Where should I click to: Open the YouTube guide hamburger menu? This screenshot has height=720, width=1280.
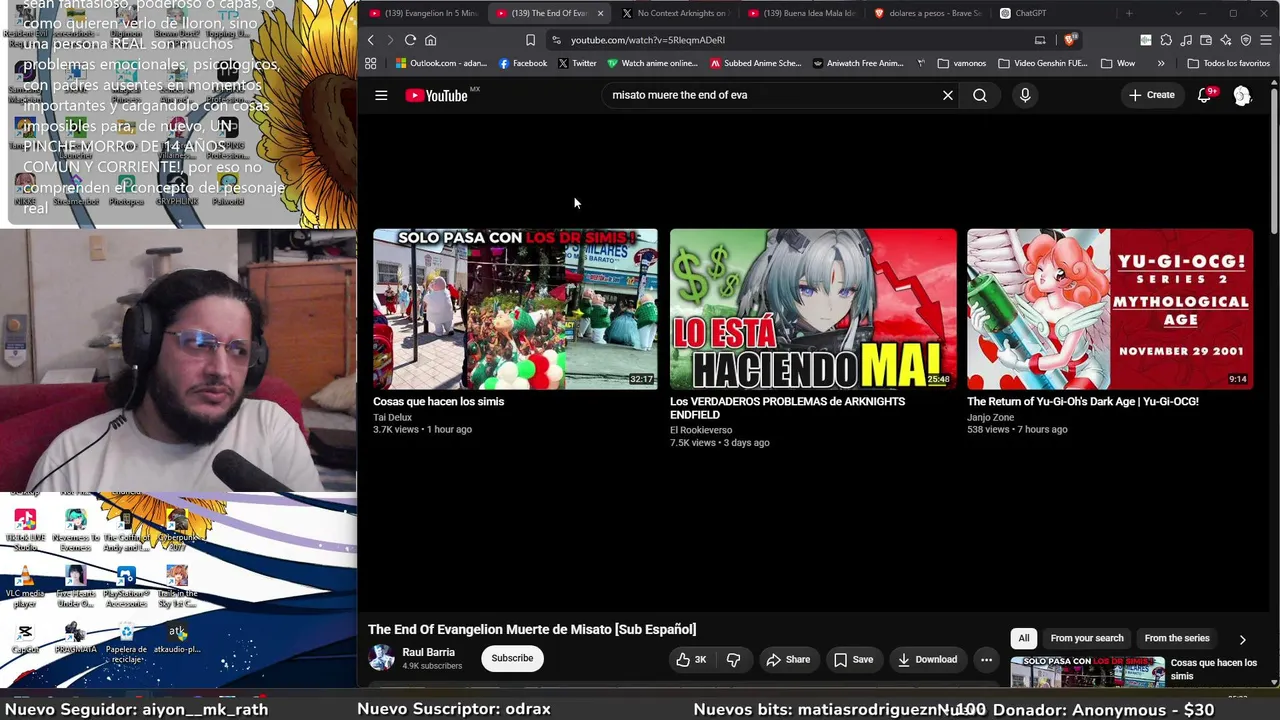pyautogui.click(x=381, y=95)
